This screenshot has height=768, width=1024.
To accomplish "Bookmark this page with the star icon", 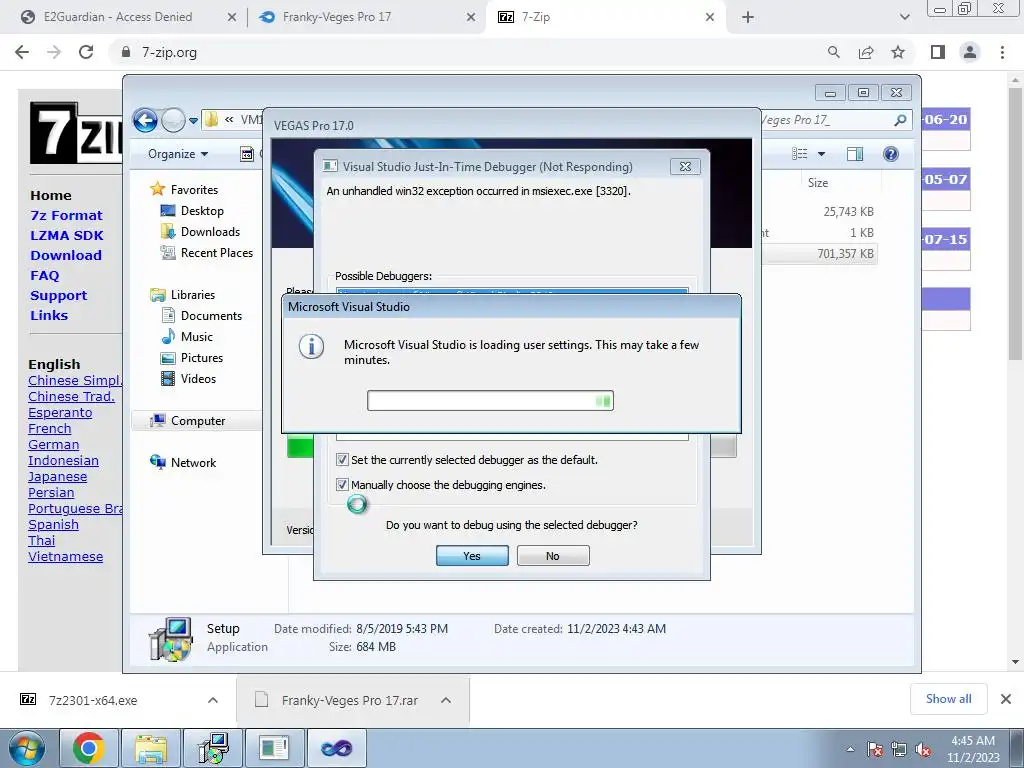I will tap(898, 52).
